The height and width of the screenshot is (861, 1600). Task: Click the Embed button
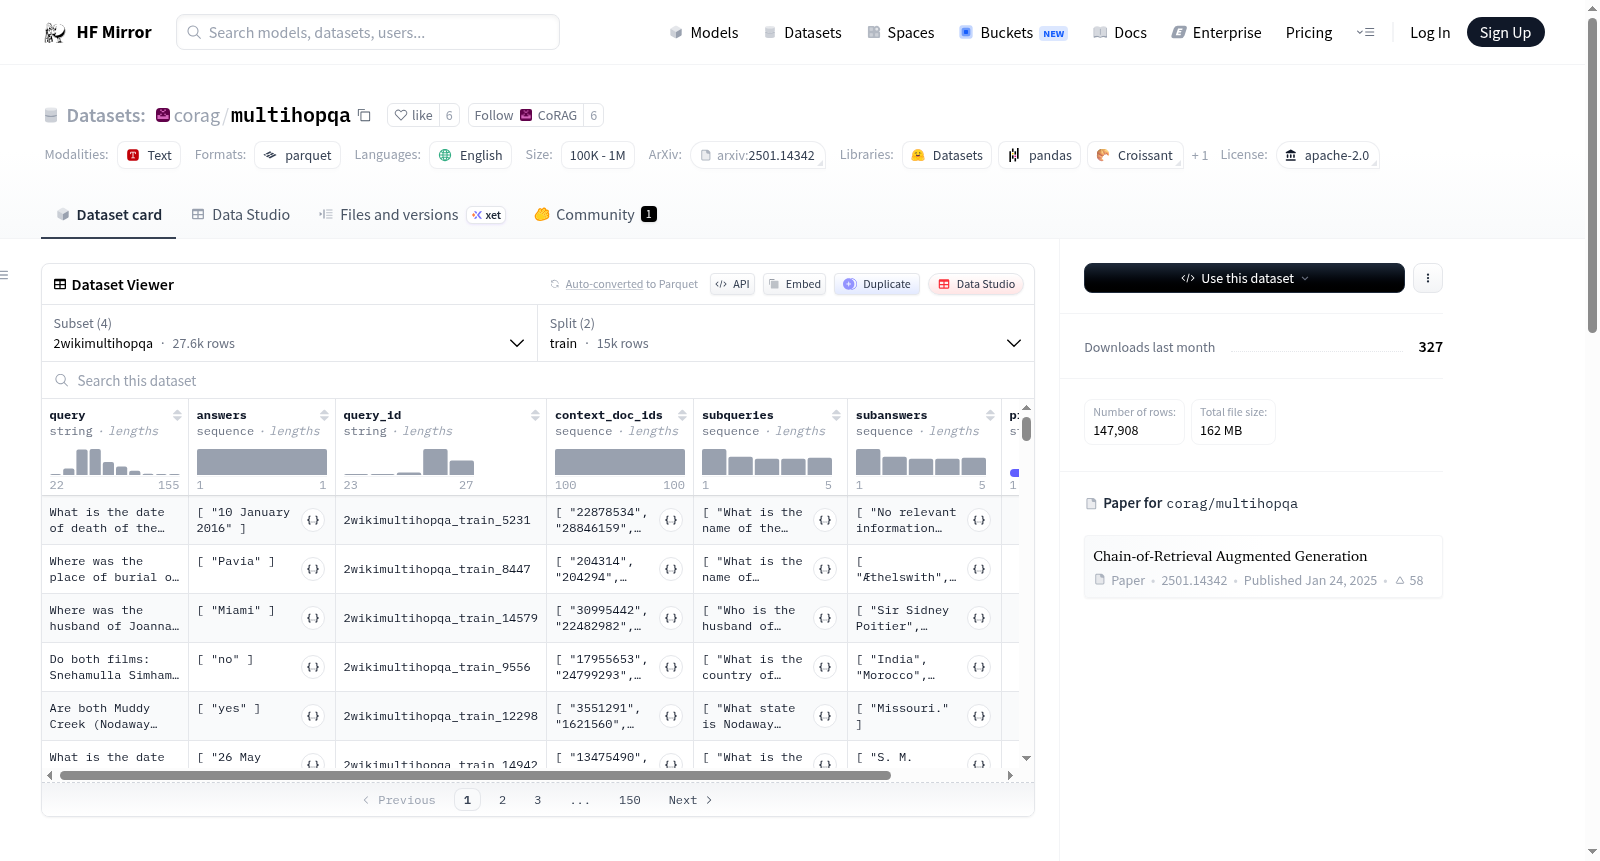(x=794, y=284)
